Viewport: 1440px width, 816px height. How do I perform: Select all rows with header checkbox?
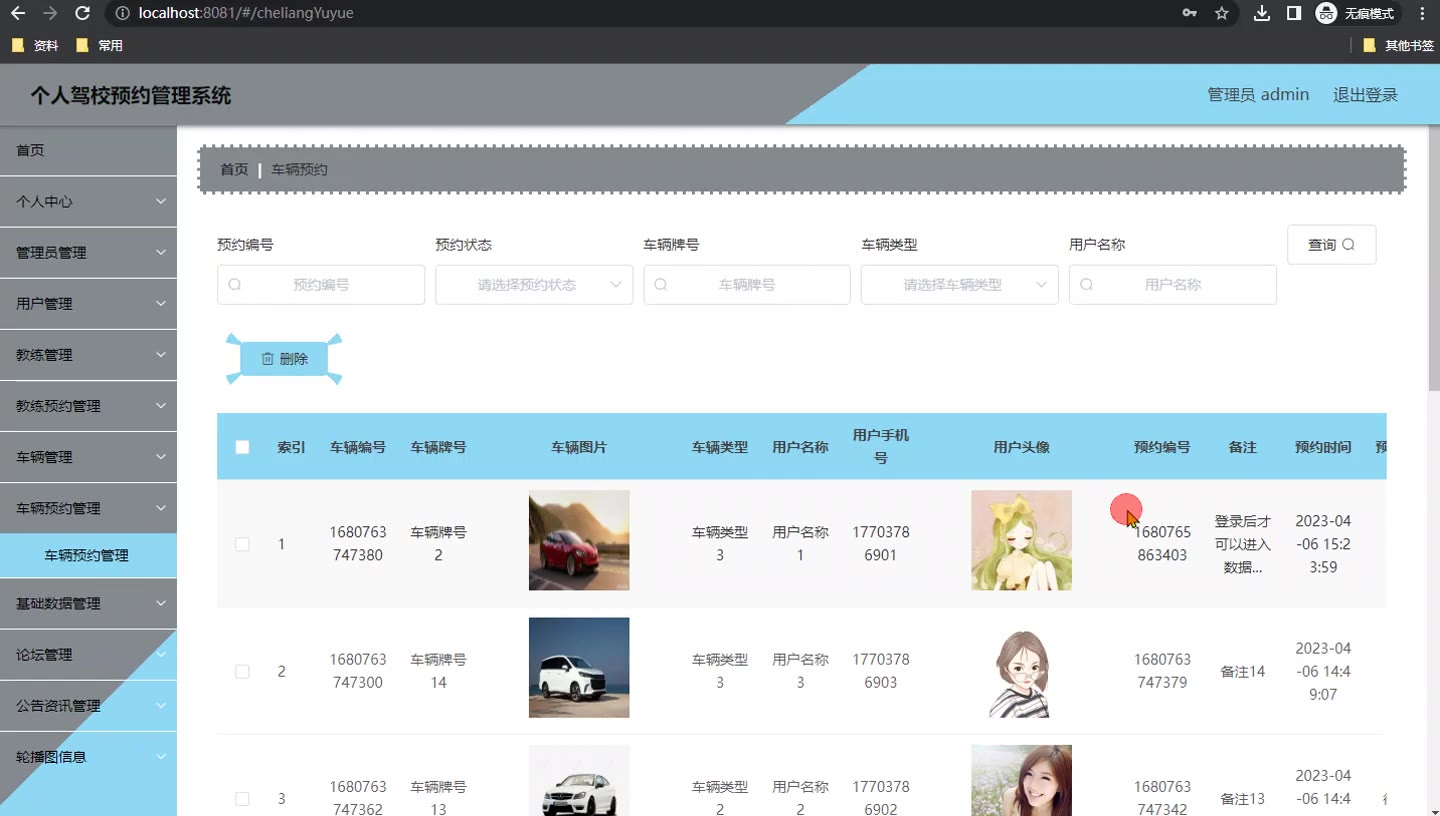[242, 447]
